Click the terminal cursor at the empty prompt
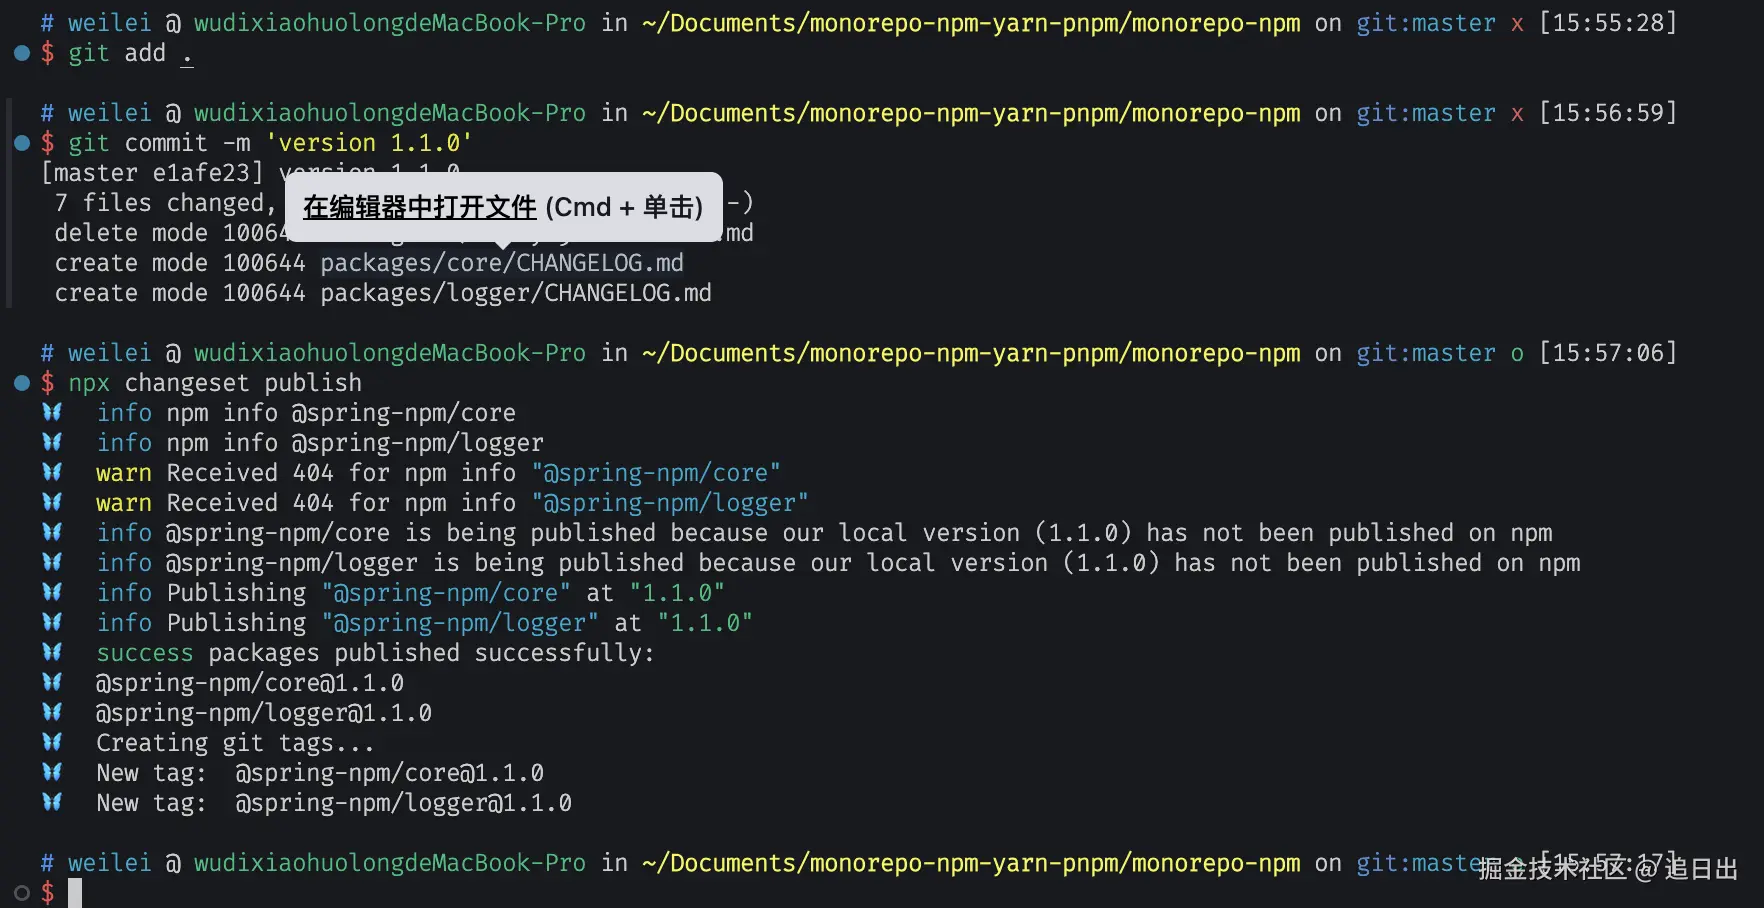 75,893
